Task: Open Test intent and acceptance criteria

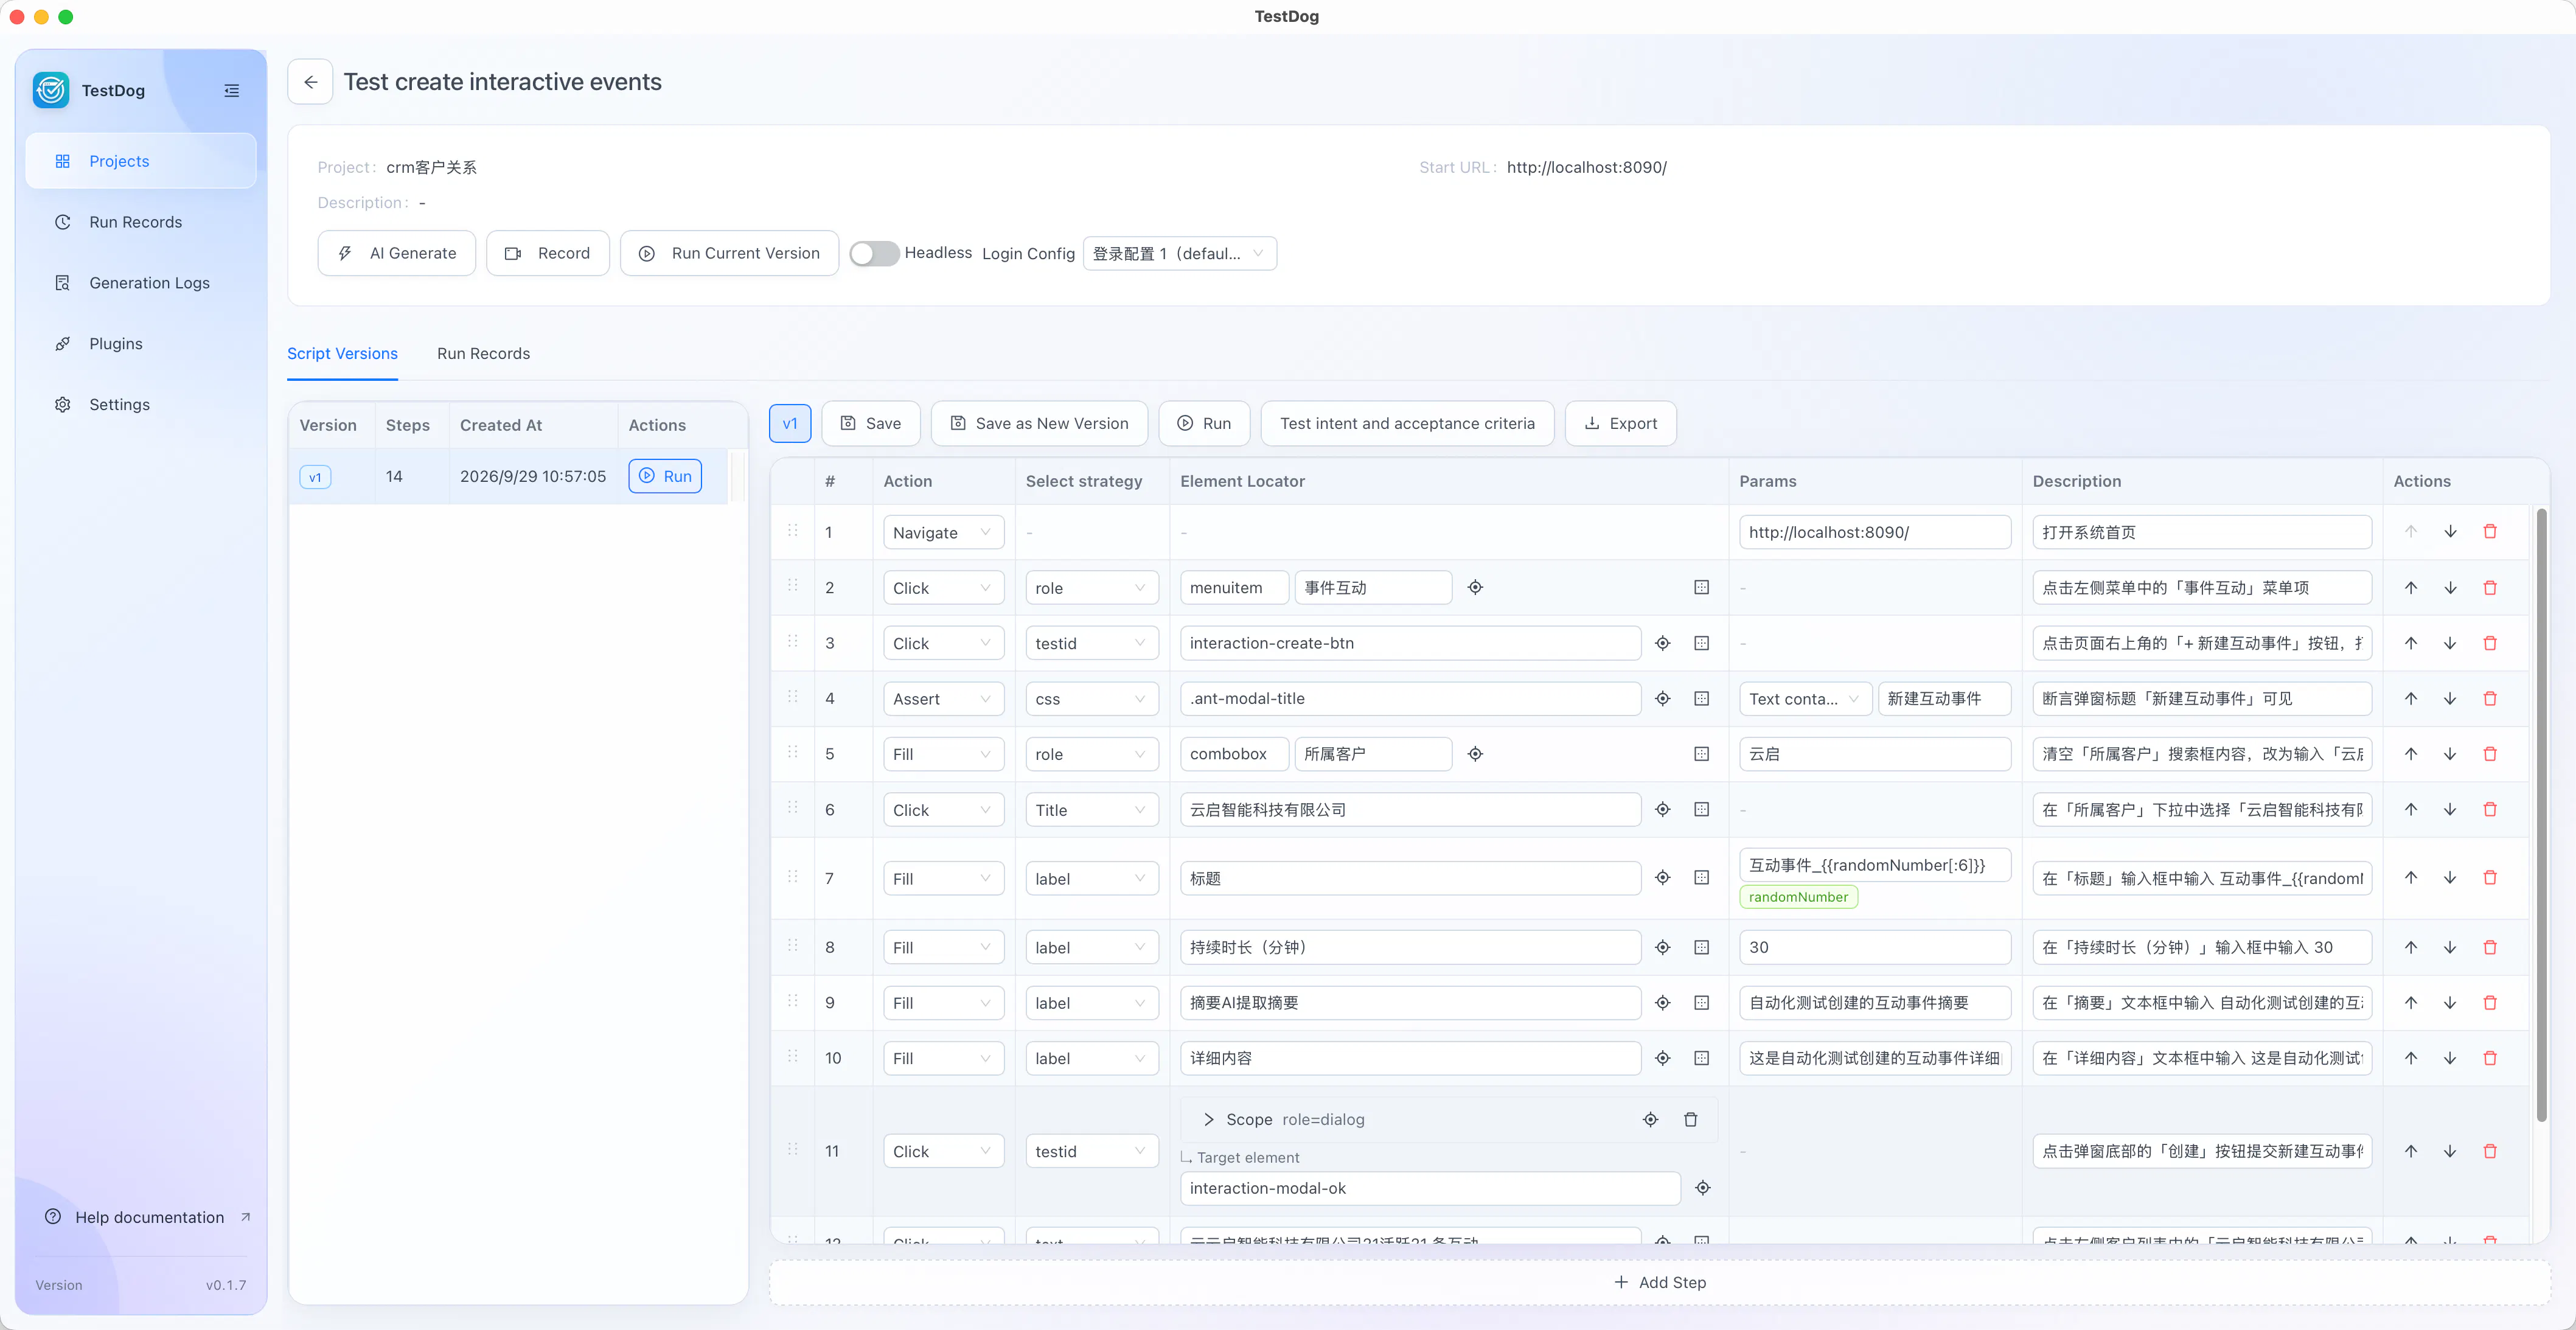Action: point(1407,424)
